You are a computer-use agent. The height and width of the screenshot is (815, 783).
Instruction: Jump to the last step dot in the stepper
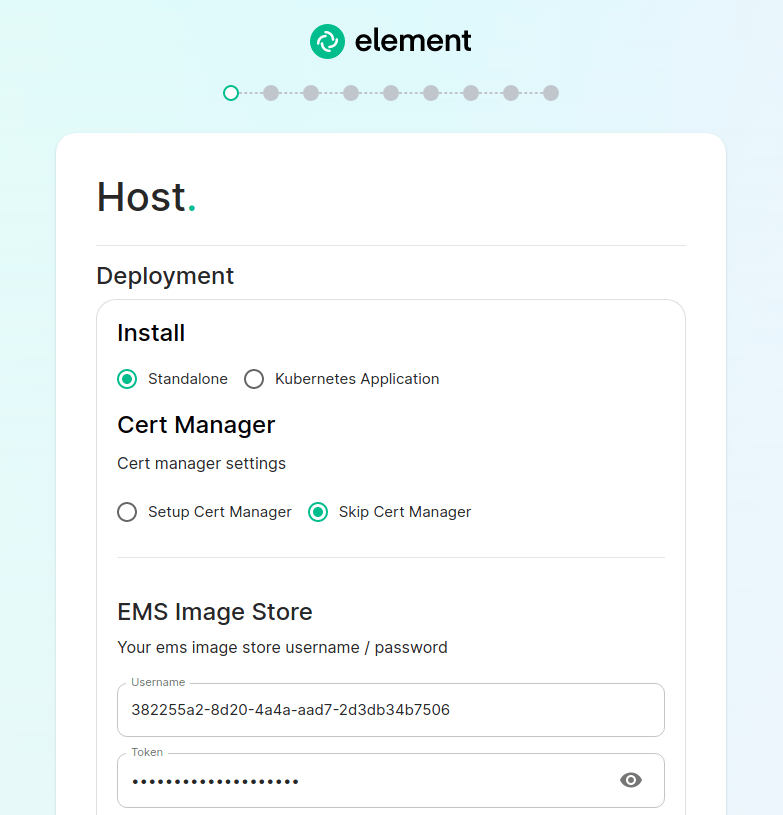click(x=551, y=93)
